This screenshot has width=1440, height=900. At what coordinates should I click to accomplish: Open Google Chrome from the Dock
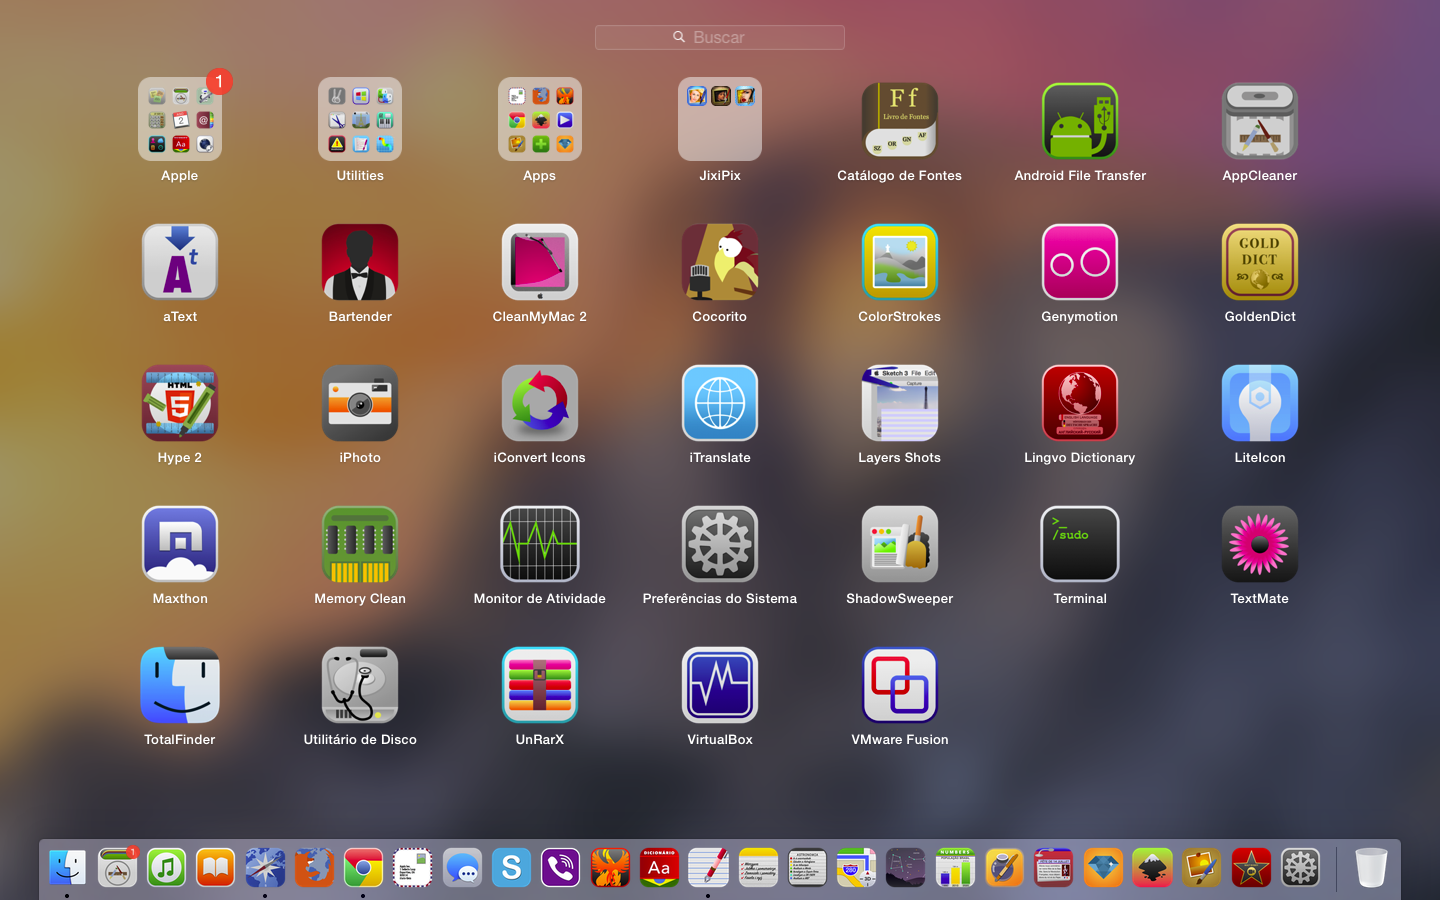(363, 868)
